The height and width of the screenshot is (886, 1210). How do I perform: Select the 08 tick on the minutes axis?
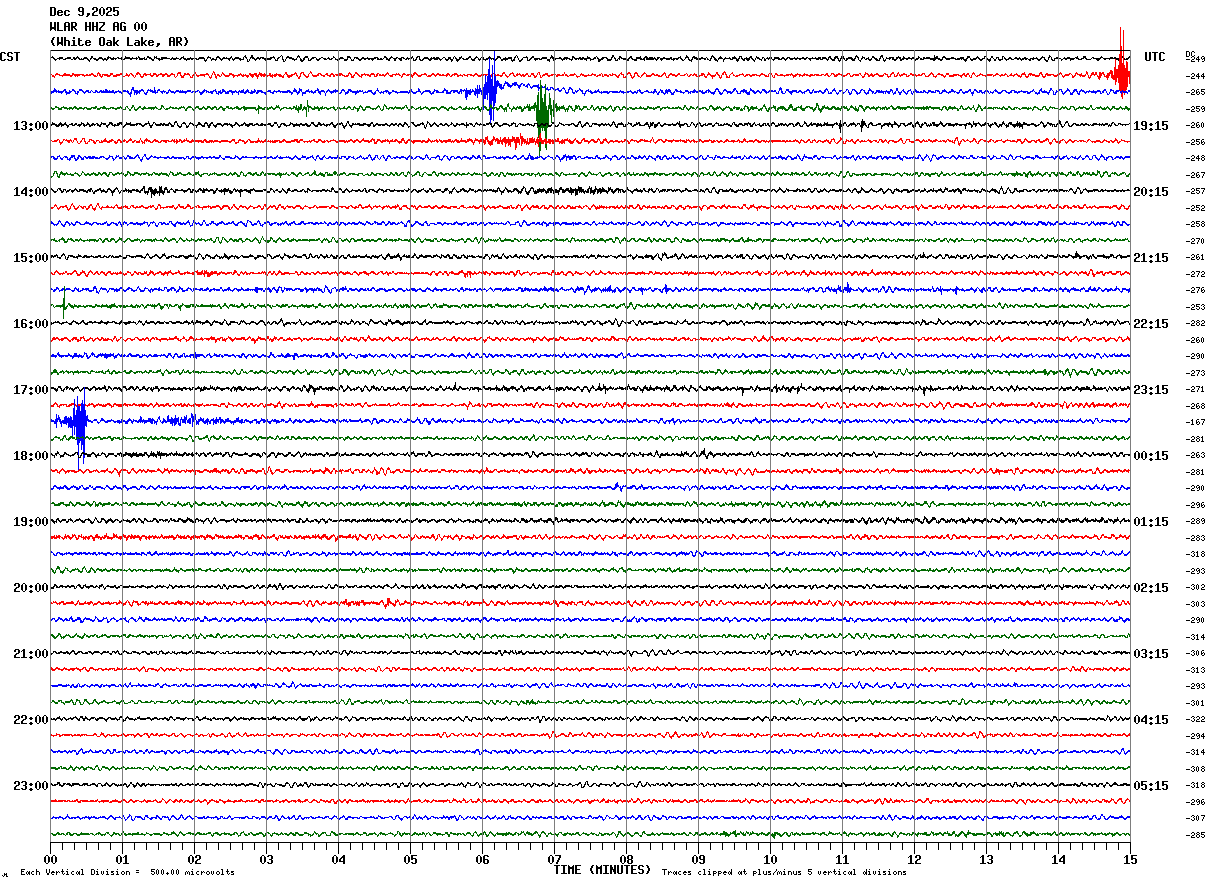626,859
